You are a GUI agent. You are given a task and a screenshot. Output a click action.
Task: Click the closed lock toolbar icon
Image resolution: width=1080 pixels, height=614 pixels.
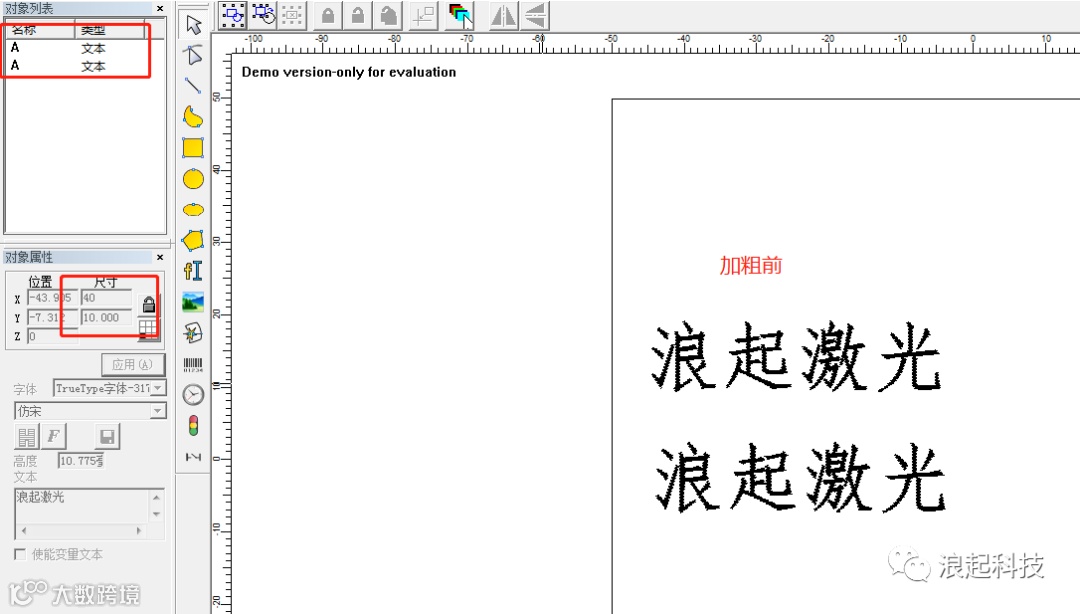tap(329, 15)
